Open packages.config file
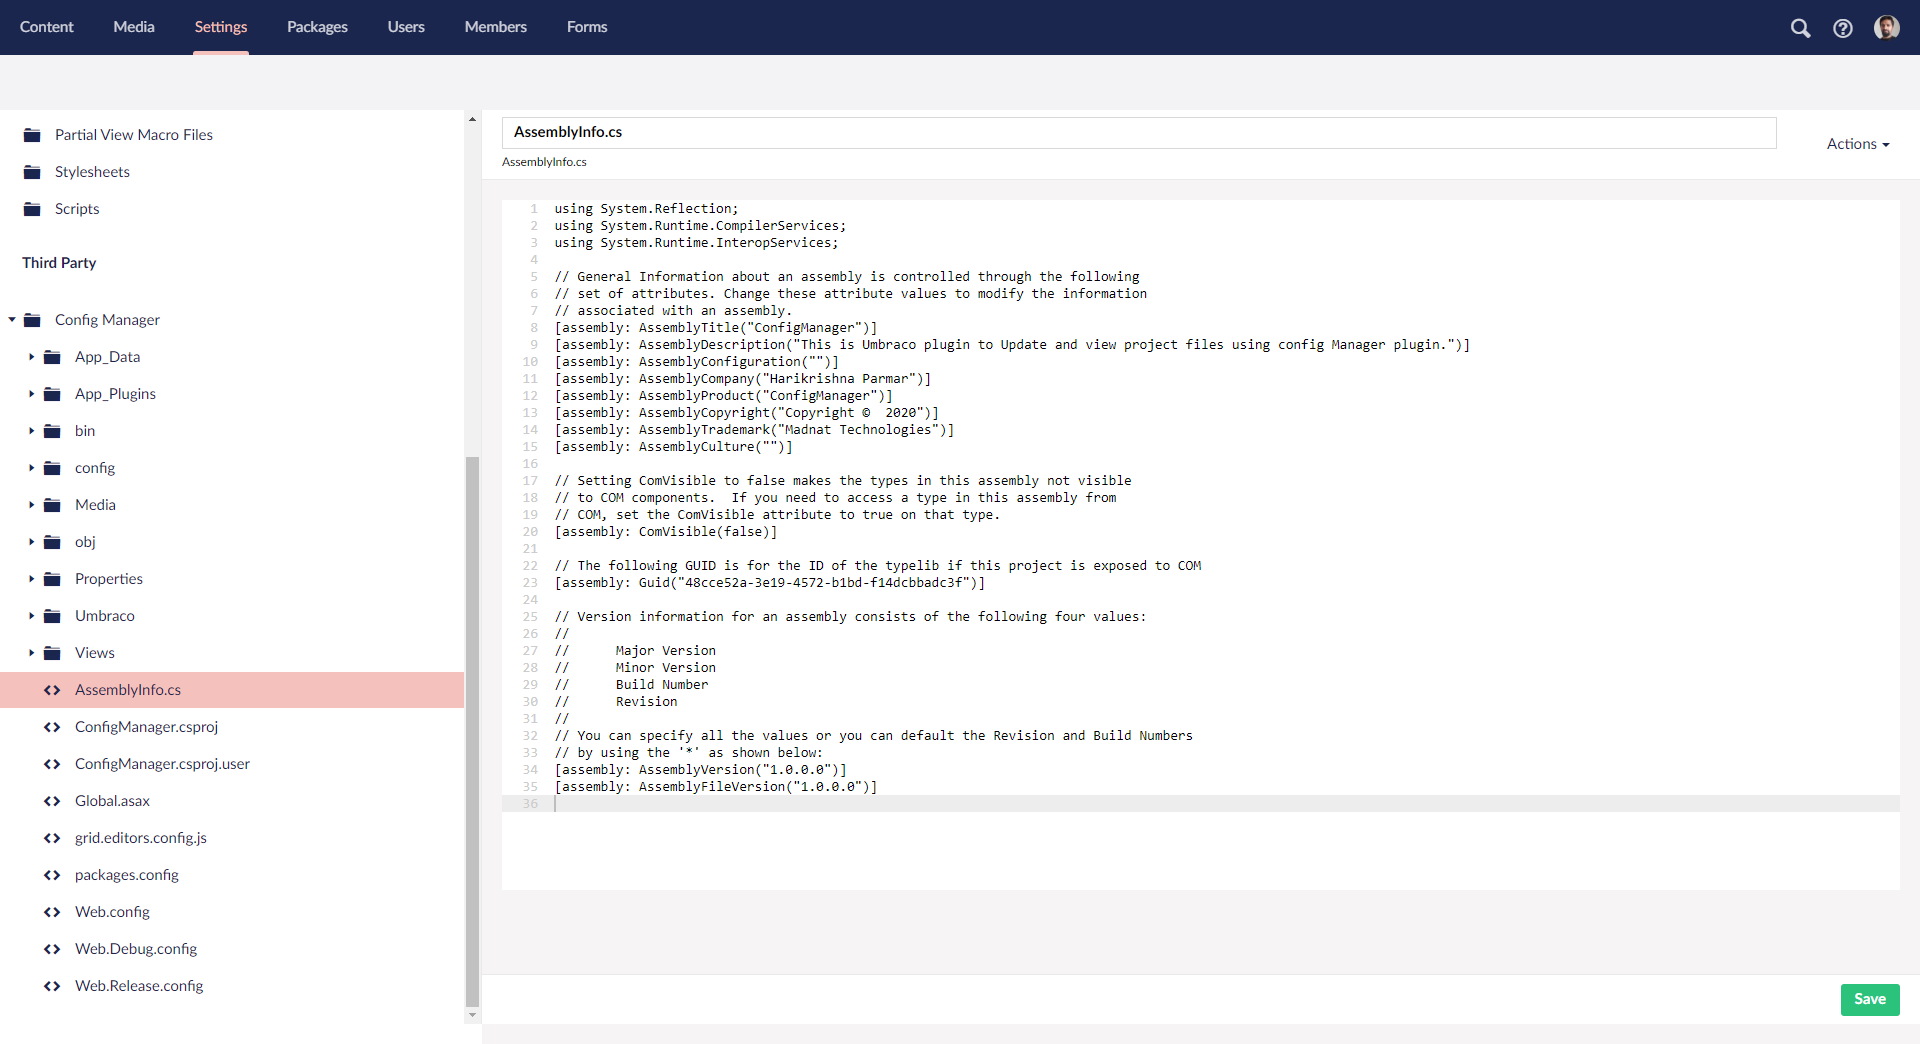 tap(127, 875)
